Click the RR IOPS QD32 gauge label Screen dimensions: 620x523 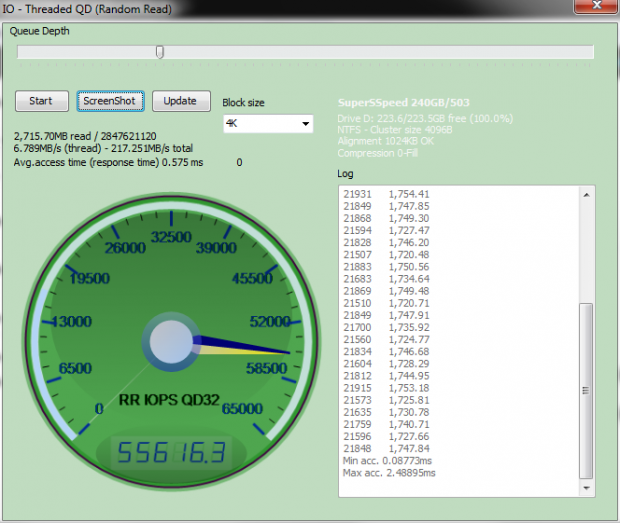[x=169, y=400]
